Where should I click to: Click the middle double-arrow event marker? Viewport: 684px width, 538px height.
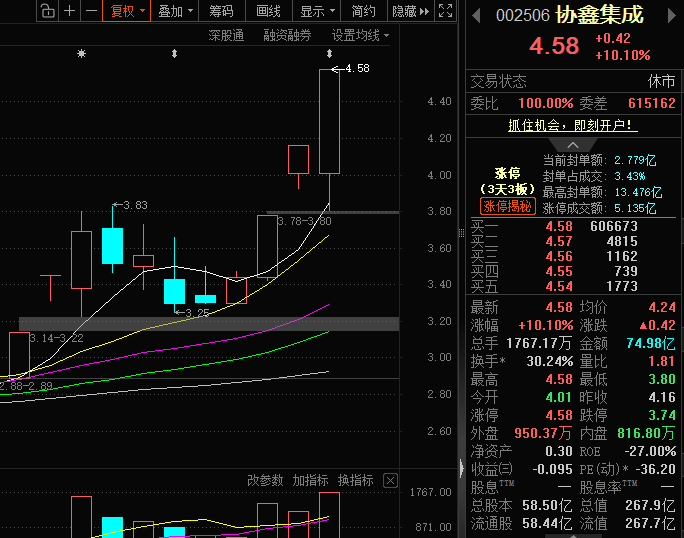point(174,54)
